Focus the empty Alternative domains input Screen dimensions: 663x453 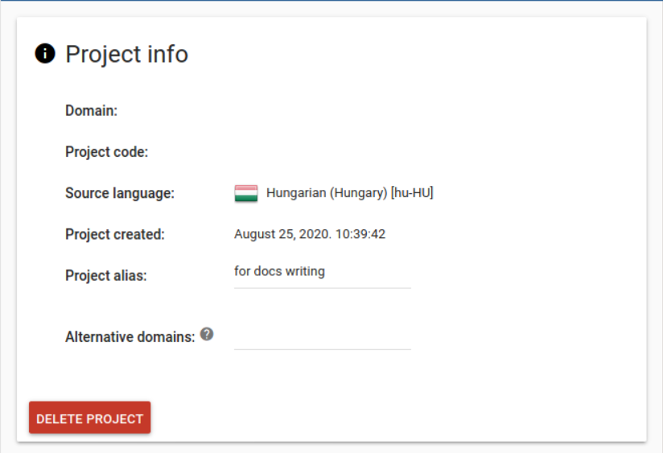[322, 335]
